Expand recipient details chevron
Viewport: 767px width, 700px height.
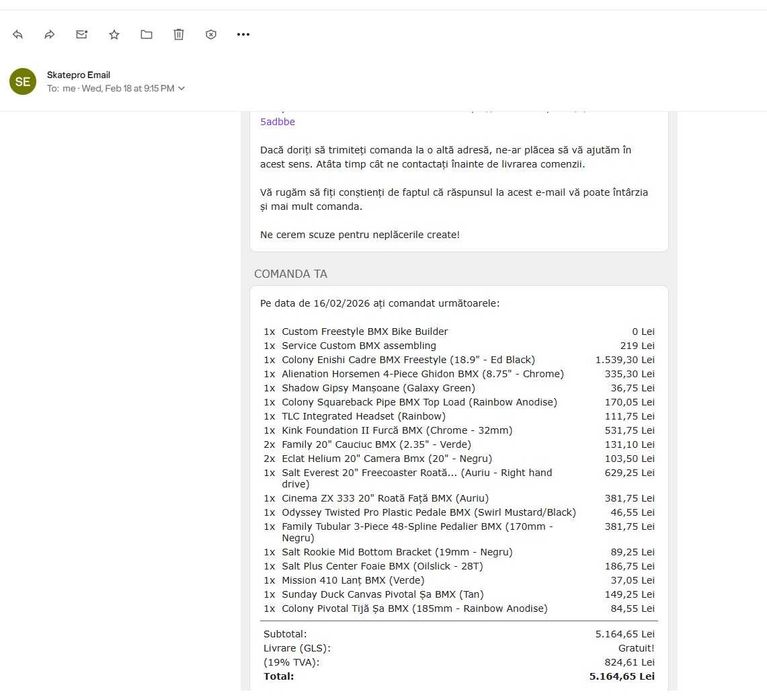[x=181, y=89]
